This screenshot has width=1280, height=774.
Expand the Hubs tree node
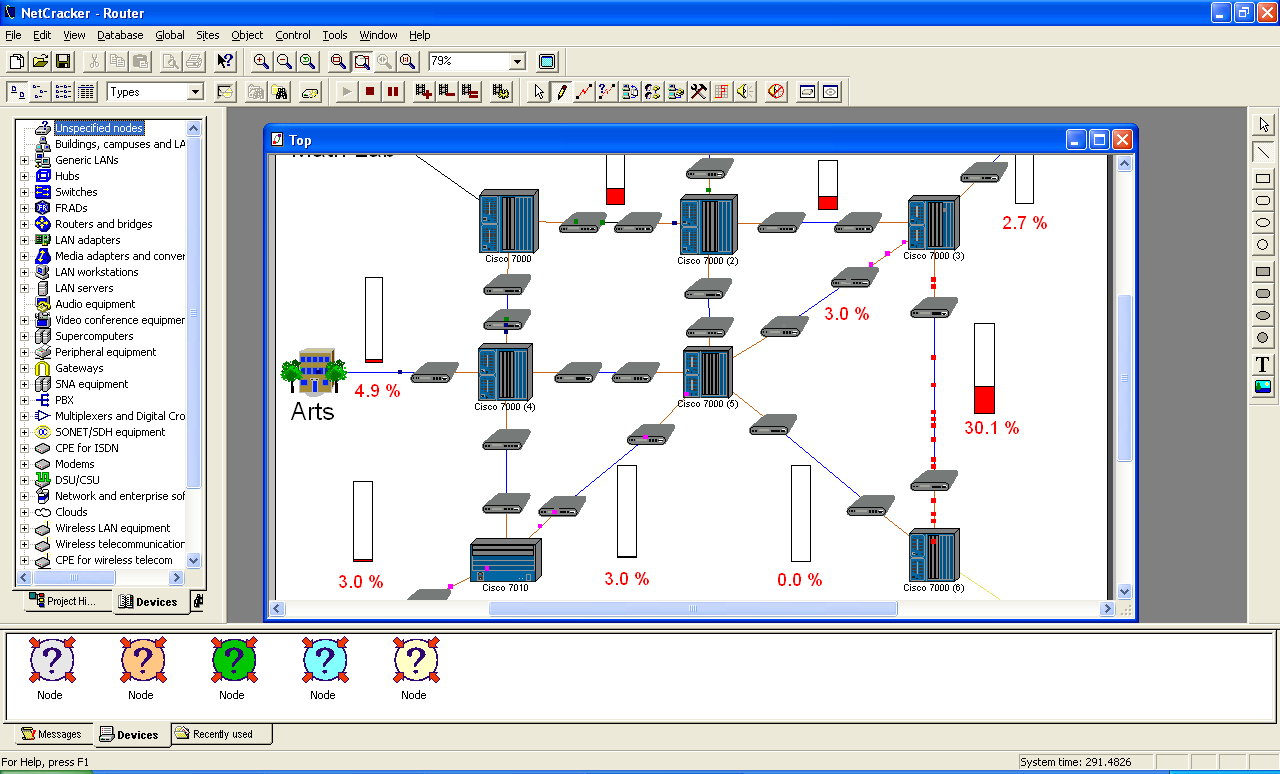[25, 176]
